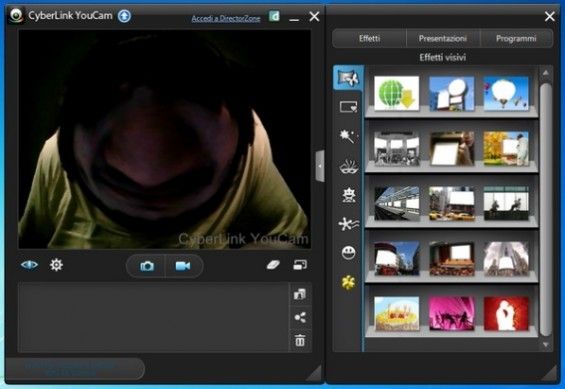Select the frames category icon with heart
Viewport: 565px width, 389px height.
(x=348, y=107)
